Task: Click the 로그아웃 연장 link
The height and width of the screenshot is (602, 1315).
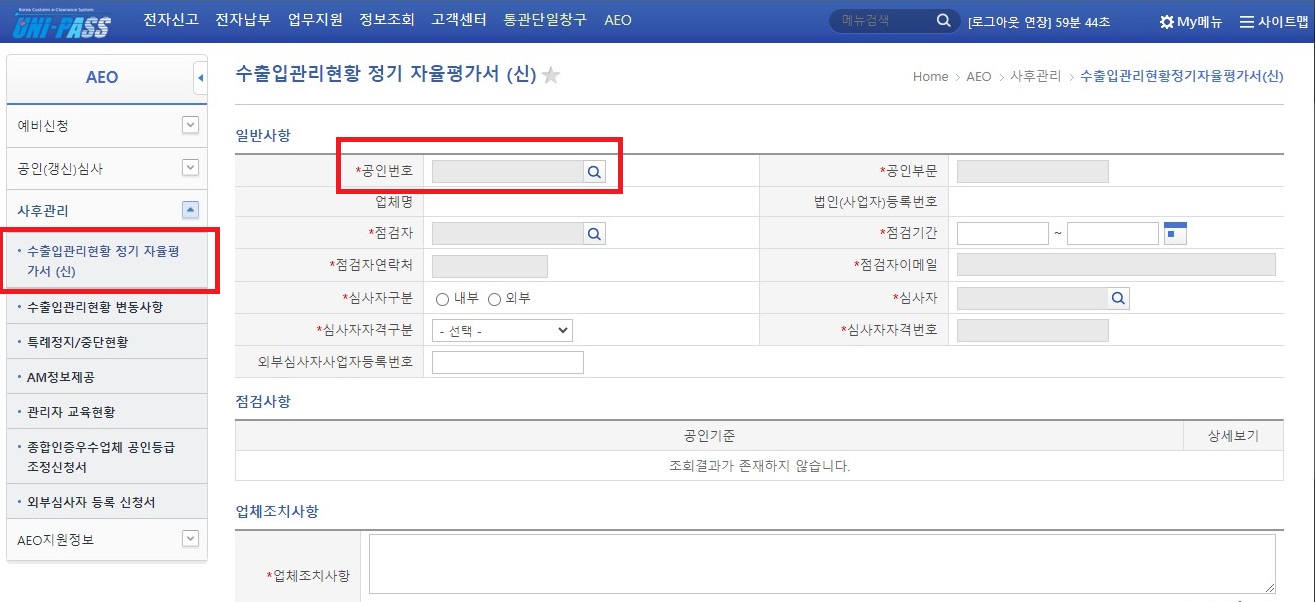Action: click(1010, 21)
